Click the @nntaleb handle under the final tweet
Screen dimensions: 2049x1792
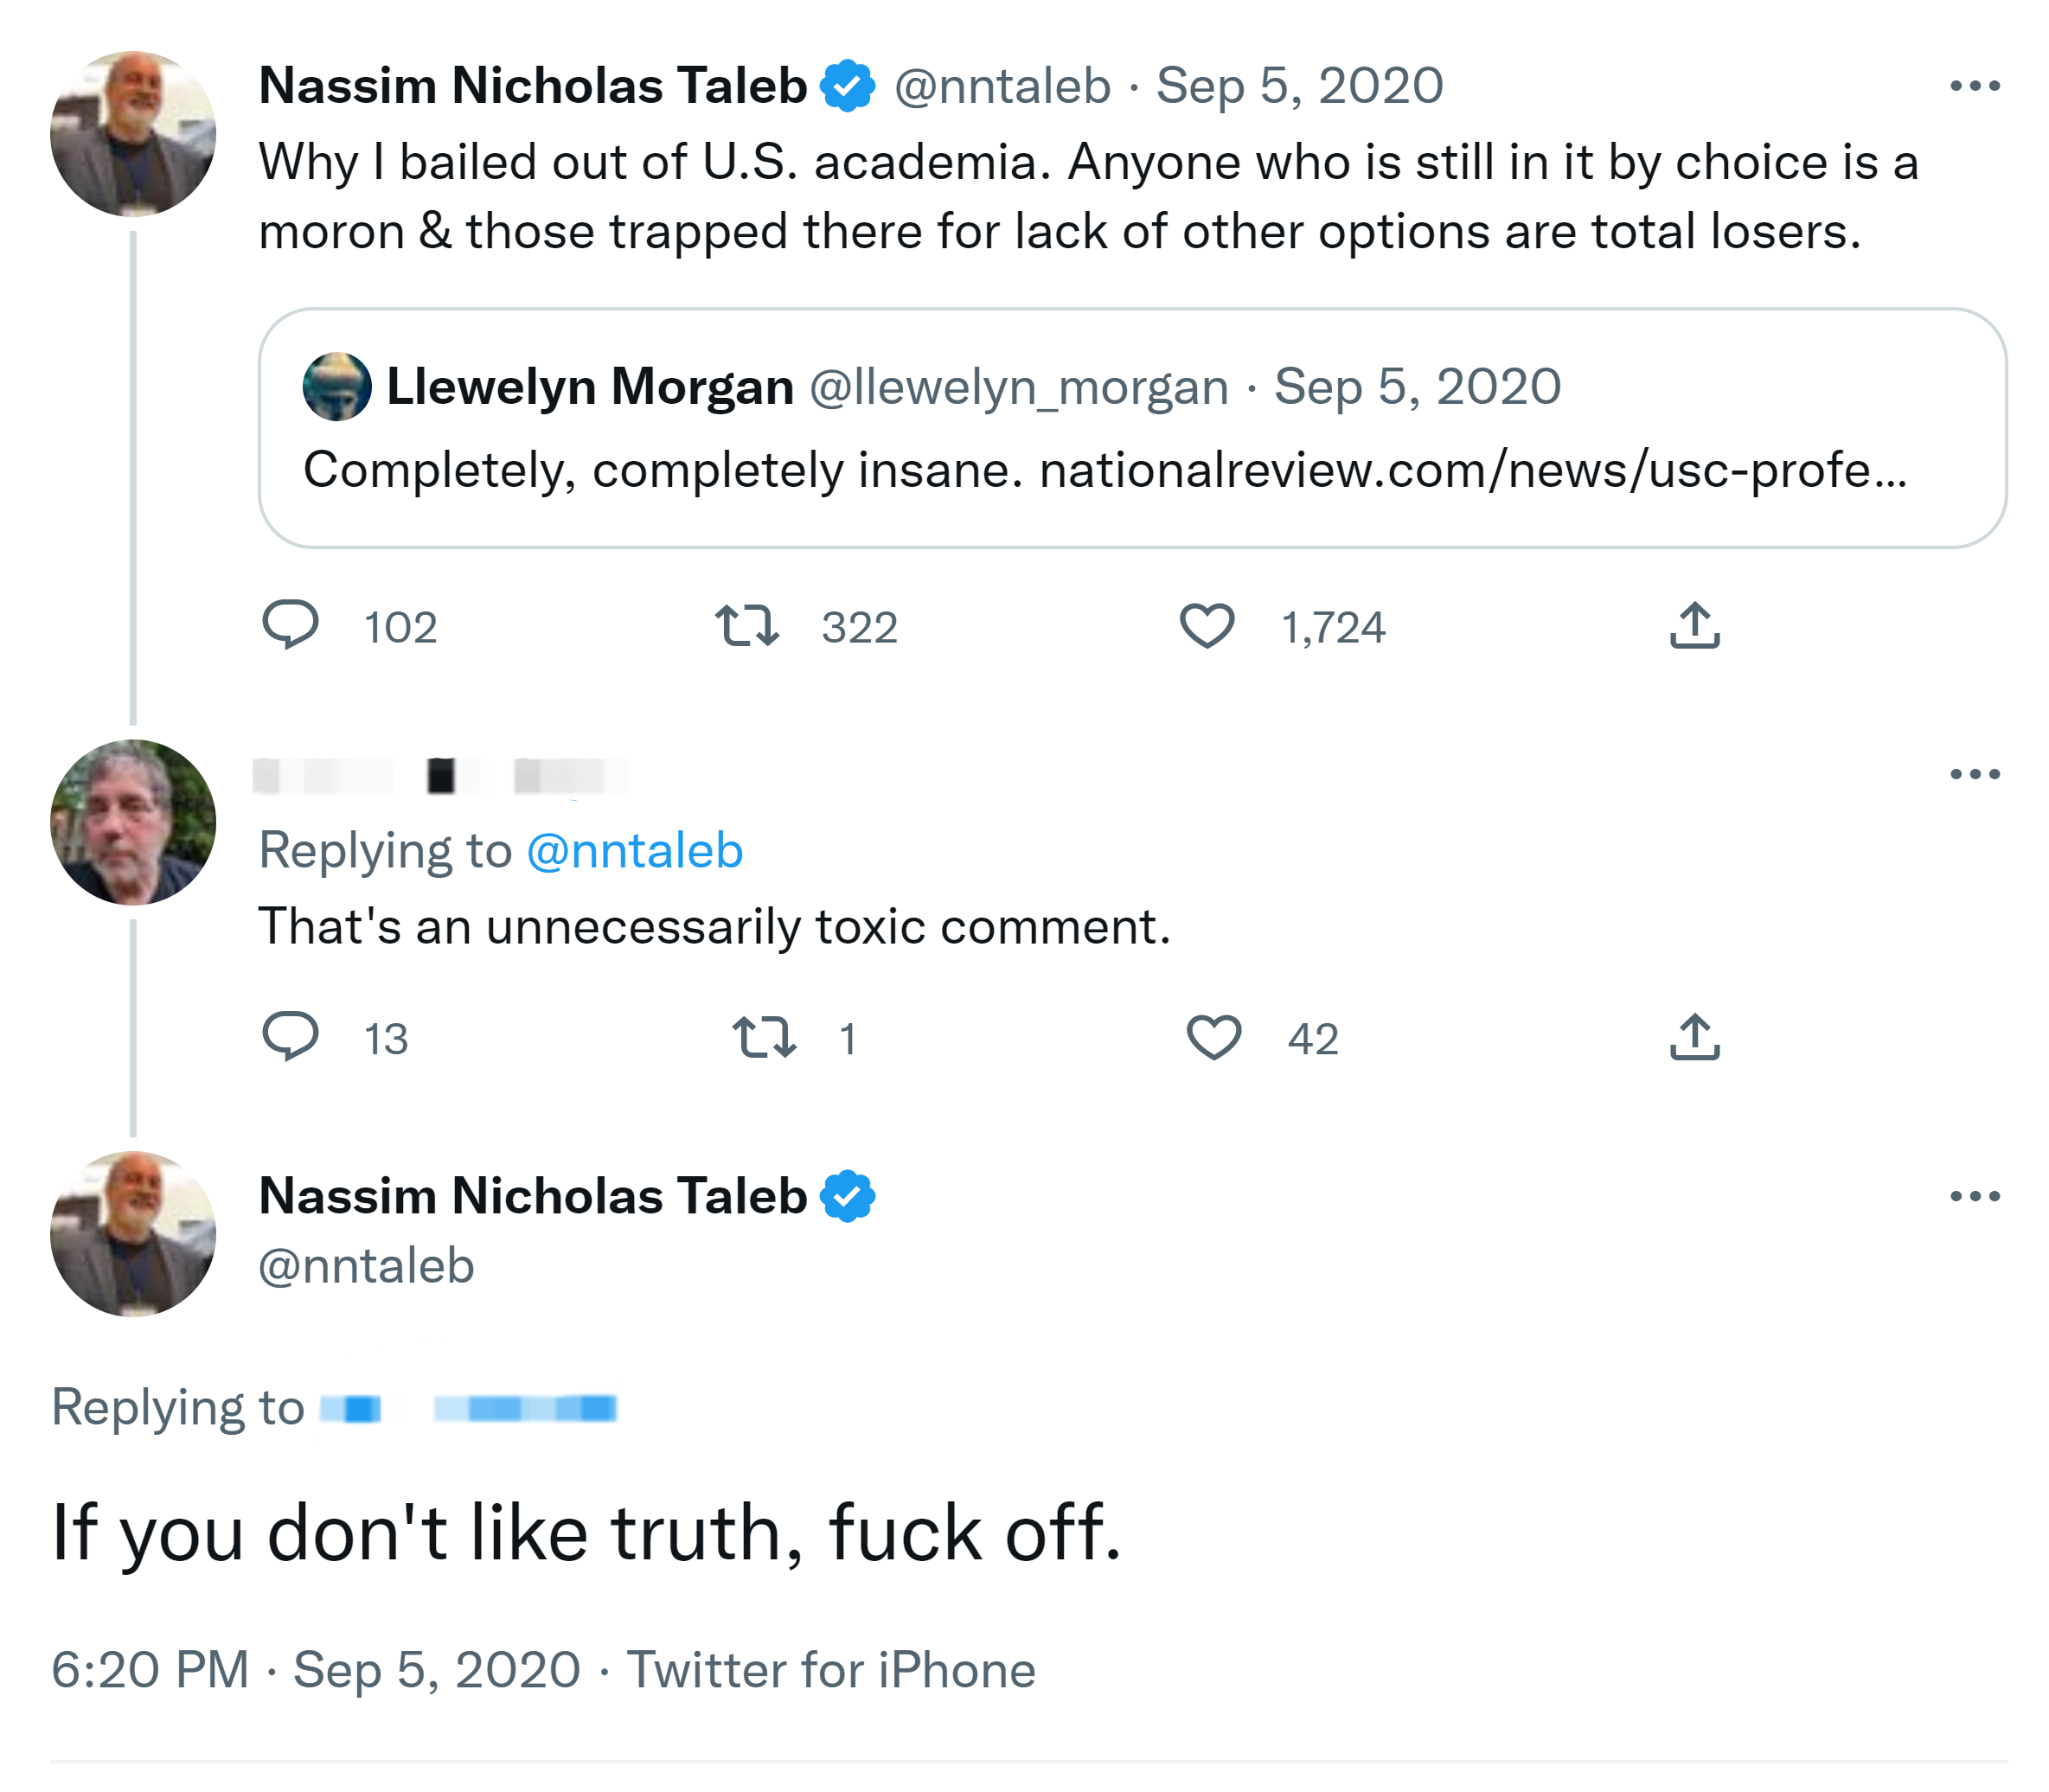[366, 1266]
